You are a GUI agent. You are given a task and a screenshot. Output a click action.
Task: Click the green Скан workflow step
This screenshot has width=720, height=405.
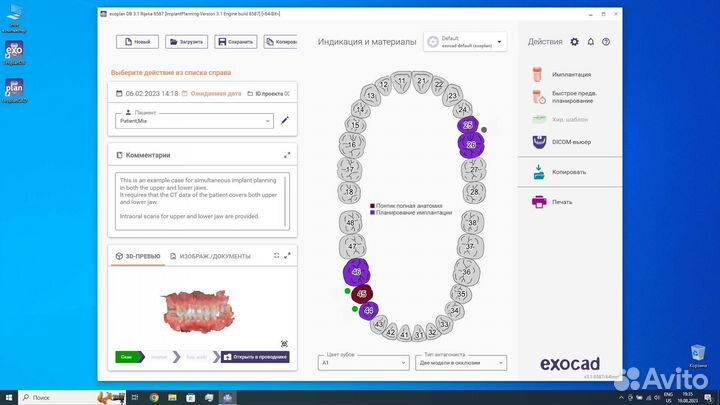[x=128, y=357]
